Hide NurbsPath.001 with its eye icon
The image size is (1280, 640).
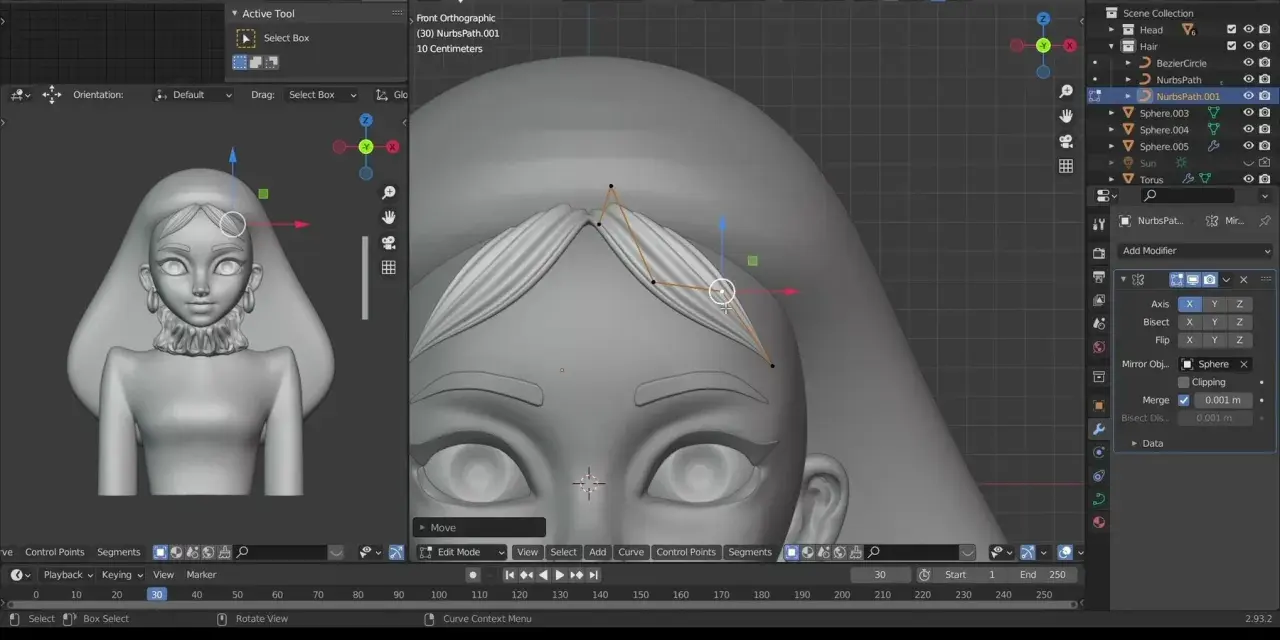[1248, 96]
